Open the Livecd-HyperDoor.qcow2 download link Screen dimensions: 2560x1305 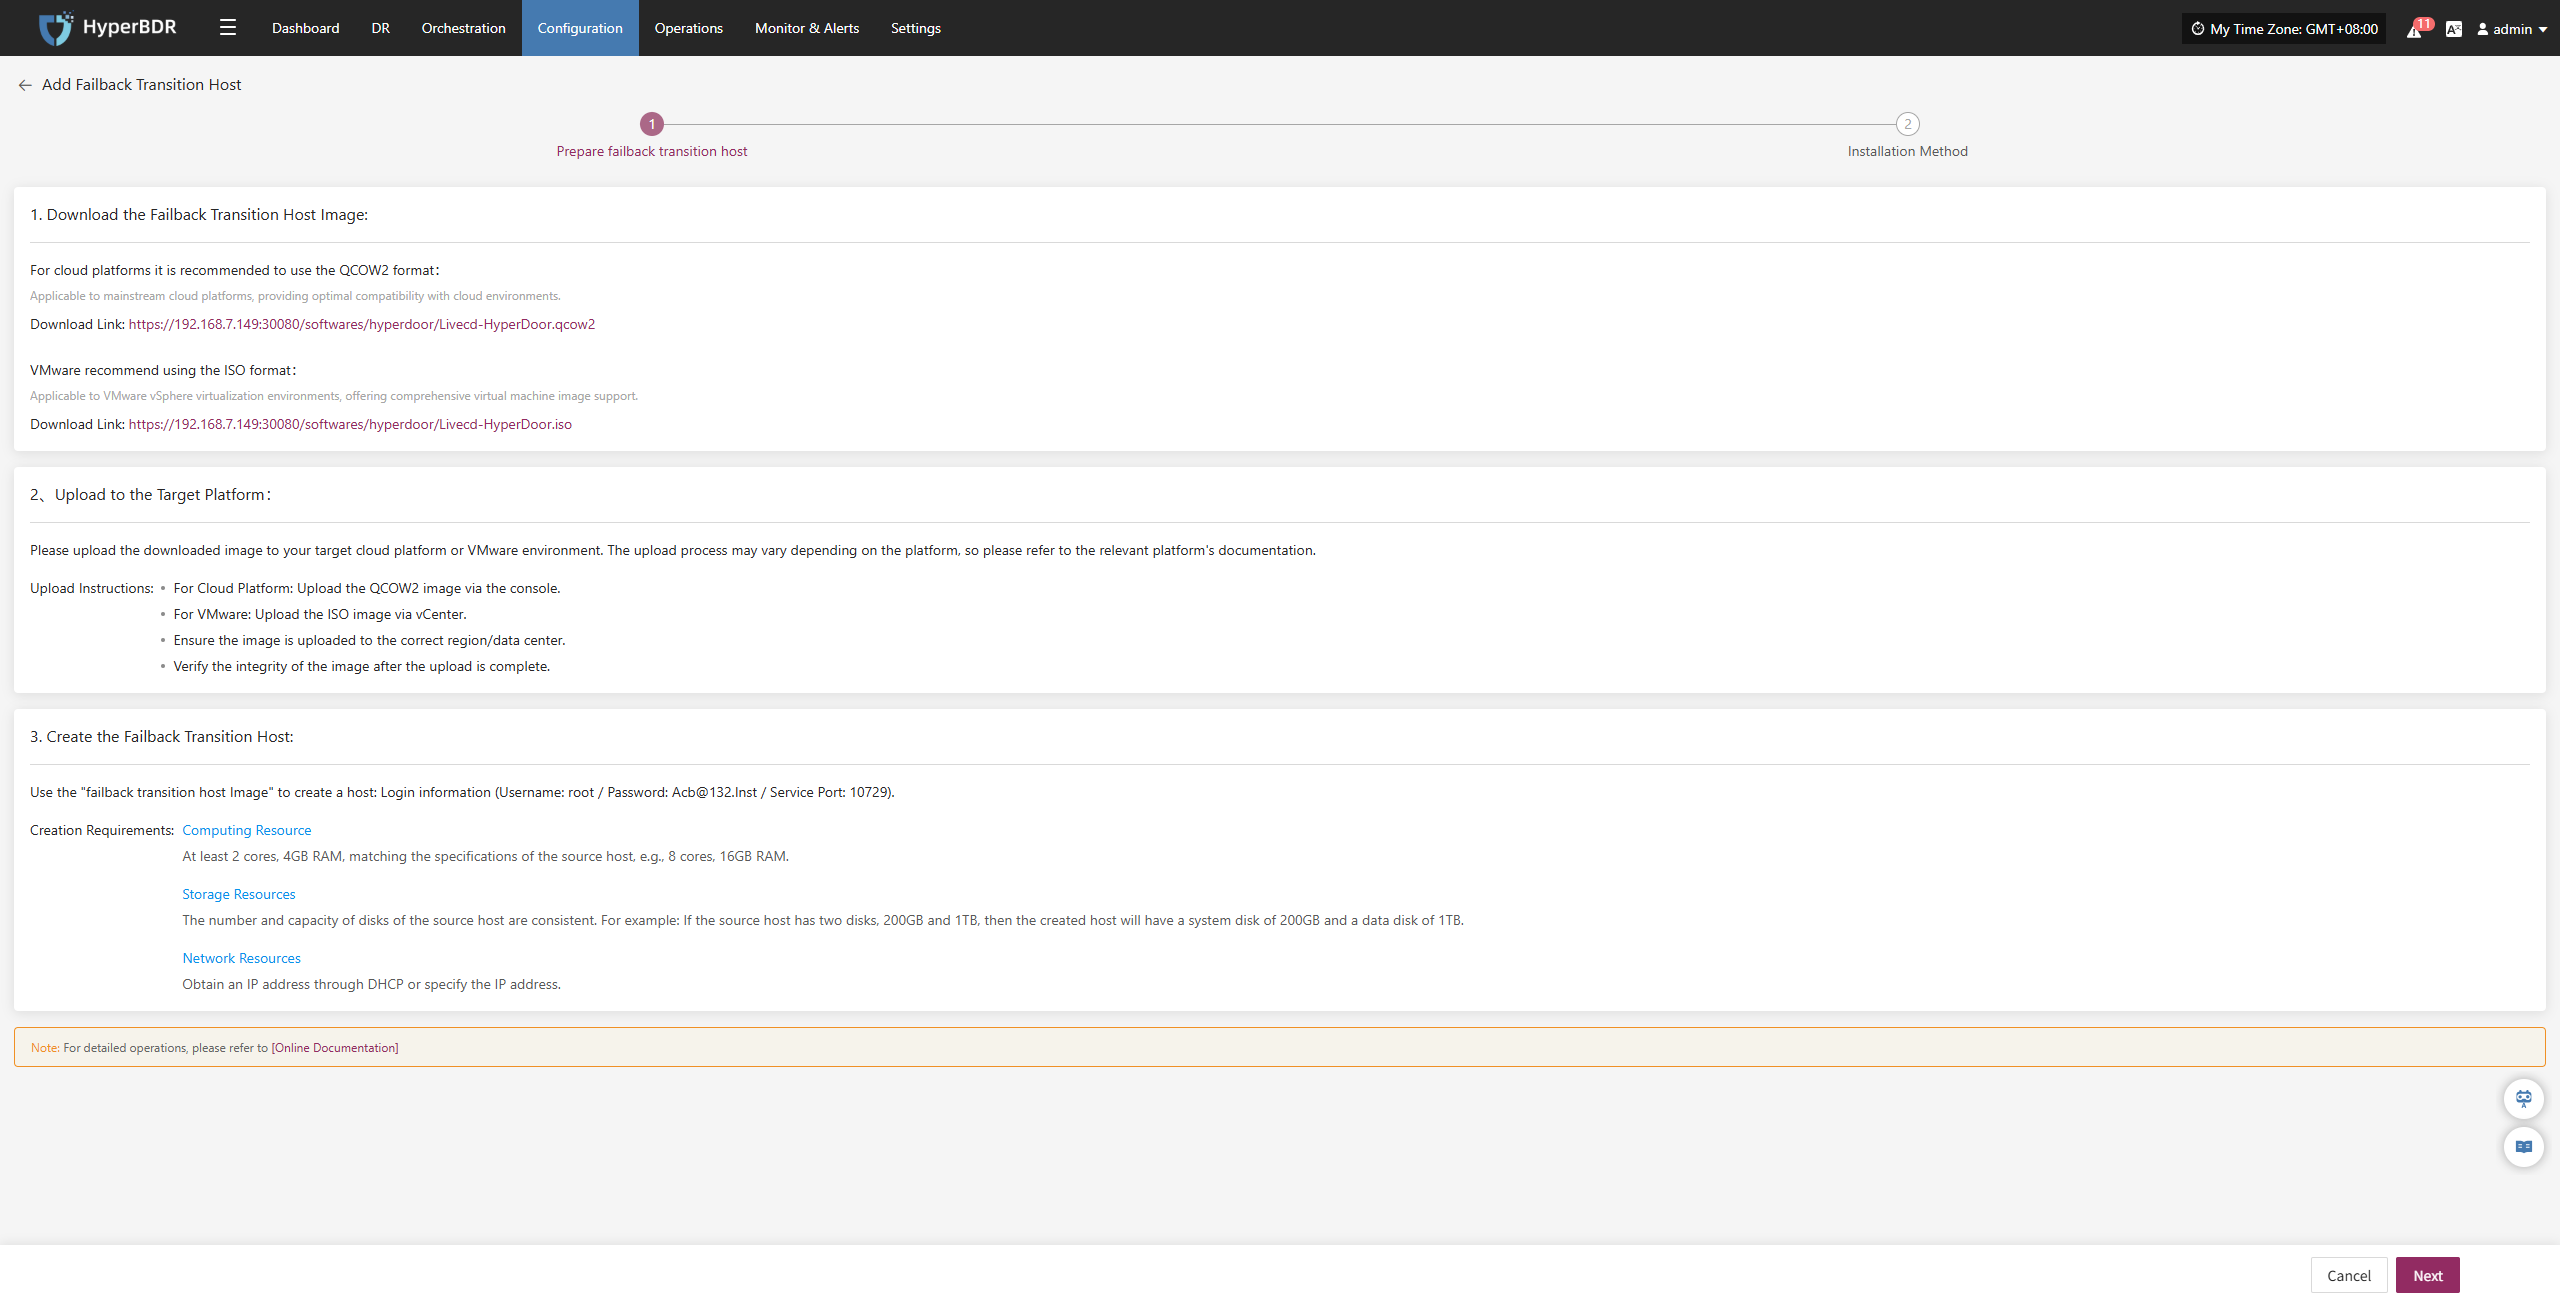click(x=361, y=324)
